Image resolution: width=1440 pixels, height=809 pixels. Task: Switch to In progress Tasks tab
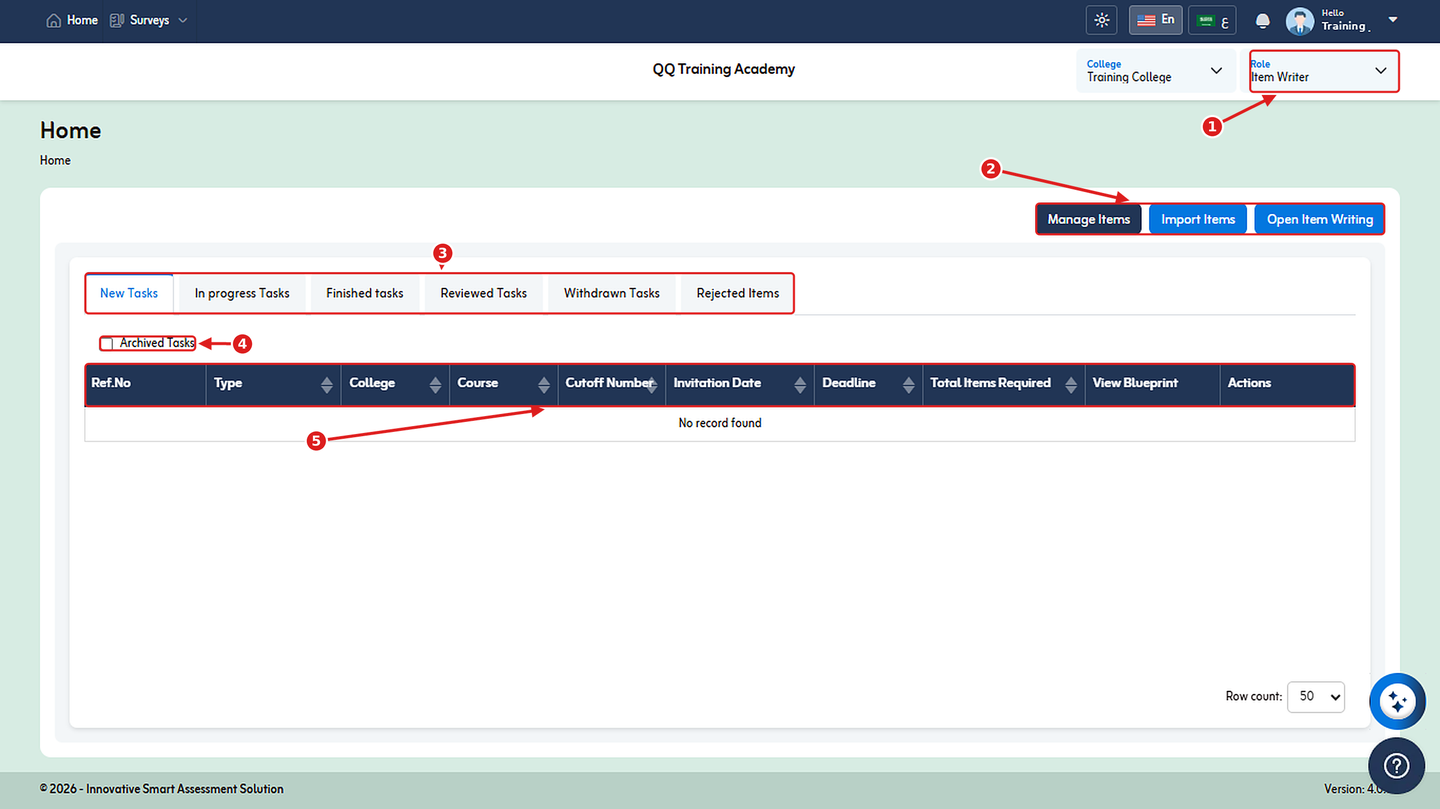coord(242,293)
